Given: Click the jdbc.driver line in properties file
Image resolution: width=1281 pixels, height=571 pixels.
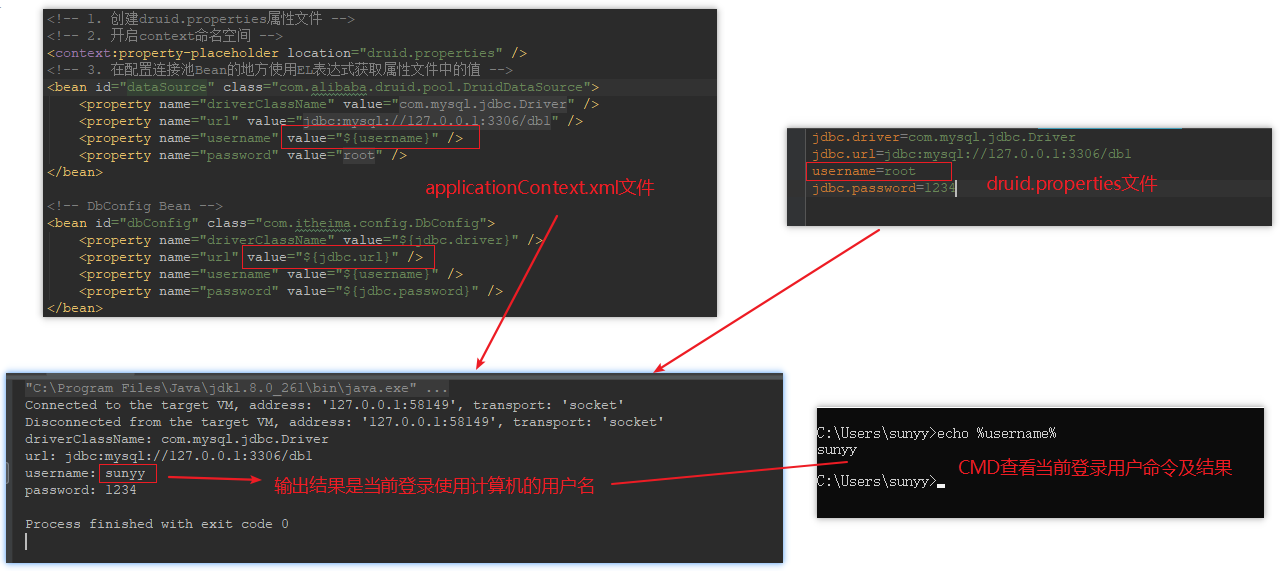Looking at the screenshot, I should pyautogui.click(x=943, y=137).
